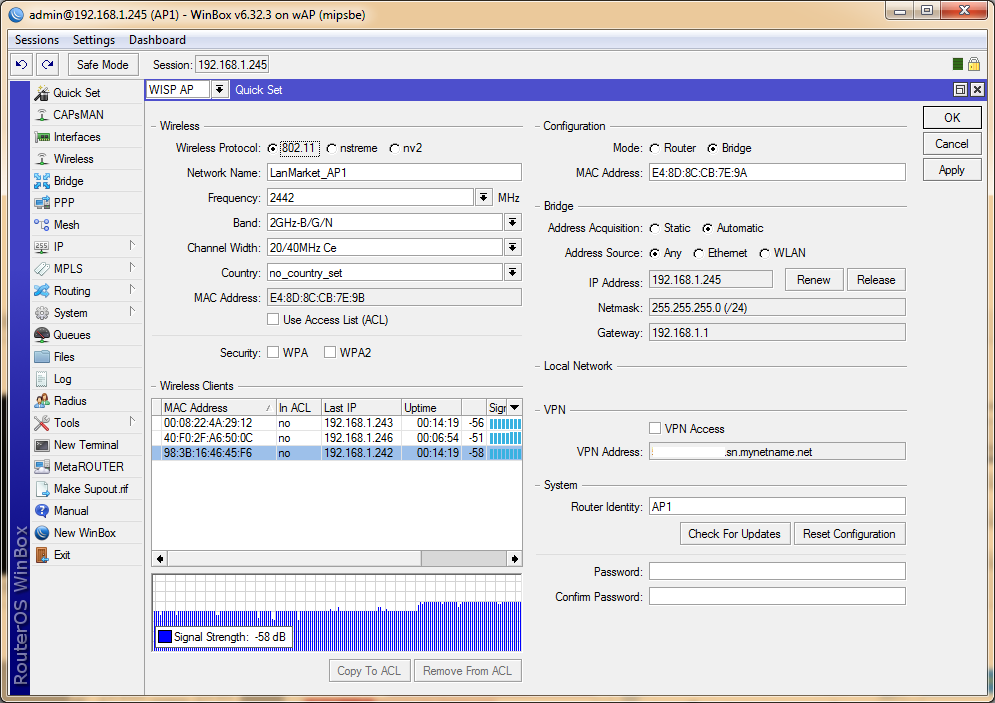Expand the Band dropdown list
The image size is (995, 703).
(512, 222)
